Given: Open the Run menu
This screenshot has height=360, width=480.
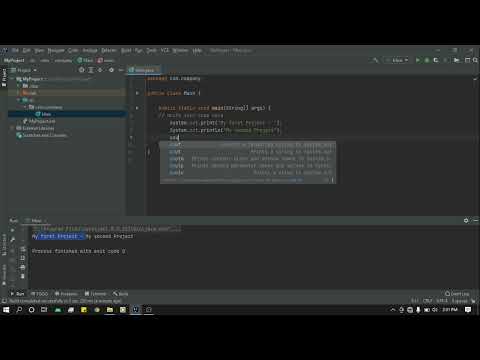Looking at the screenshot, I should [x=138, y=51].
